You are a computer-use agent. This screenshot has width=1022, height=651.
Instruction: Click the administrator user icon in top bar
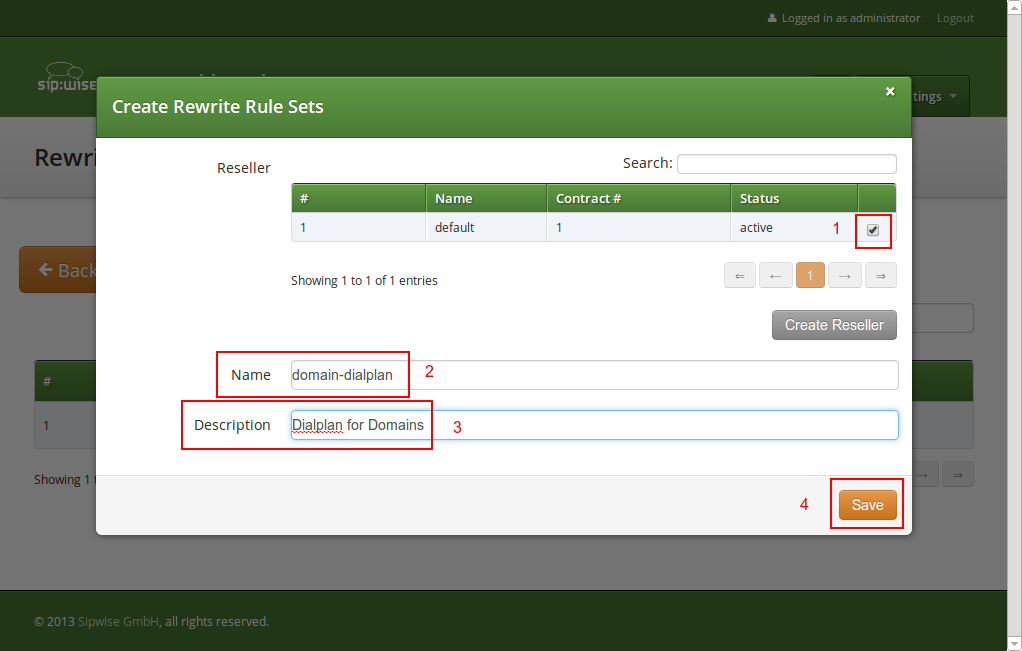[x=772, y=17]
